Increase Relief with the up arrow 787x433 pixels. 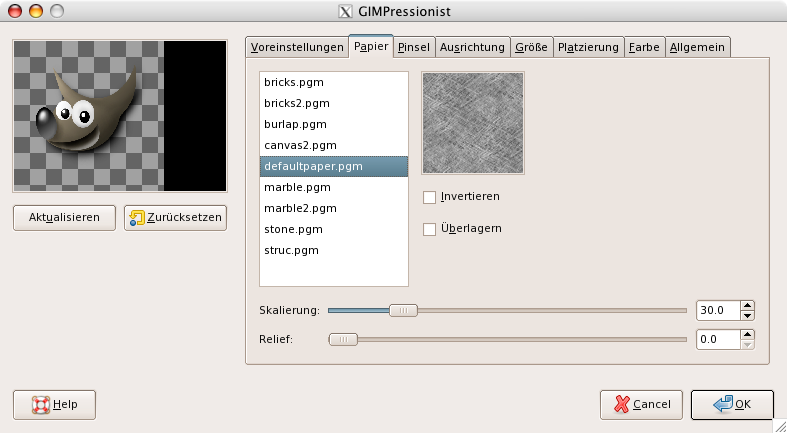(x=747, y=335)
